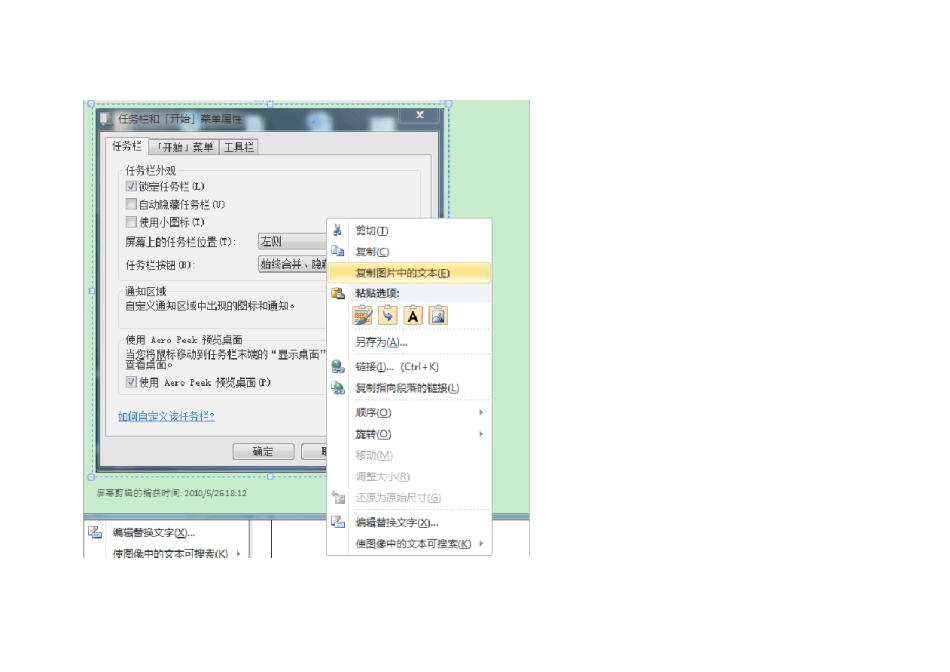Click the icon beside 还原为原始尺寸(G)

tap(338, 497)
